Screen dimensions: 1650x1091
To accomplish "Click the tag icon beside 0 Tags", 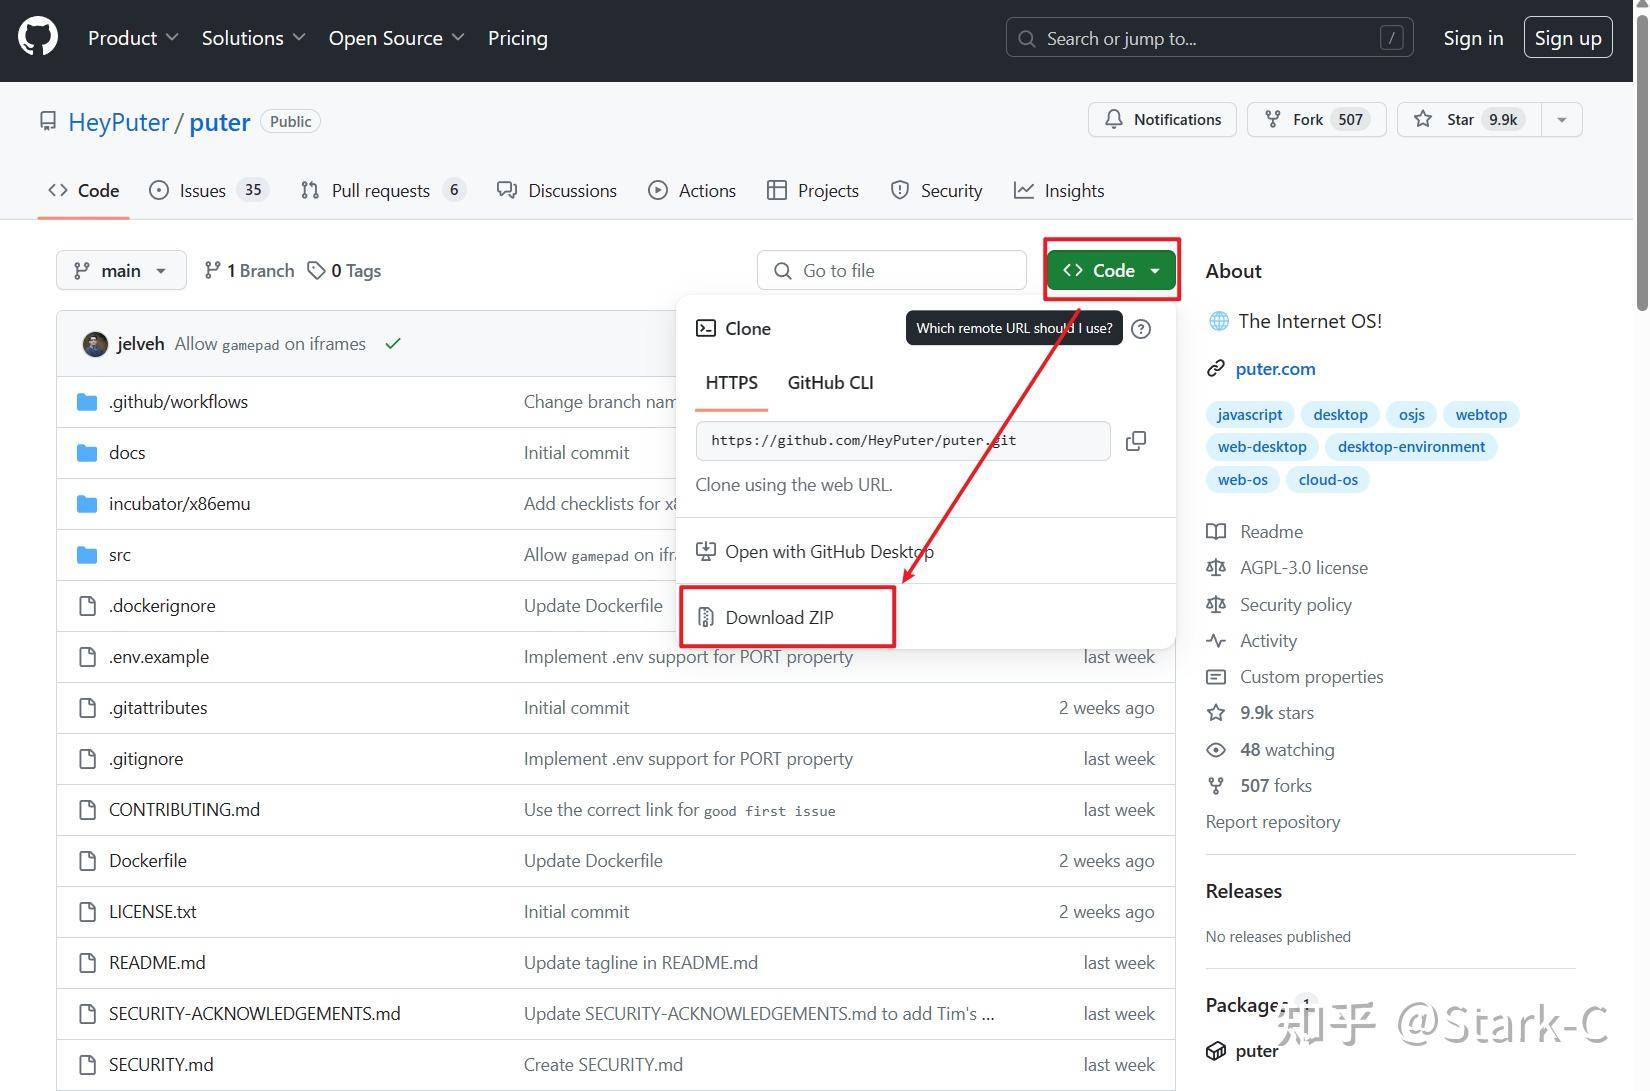I will click(x=316, y=271).
